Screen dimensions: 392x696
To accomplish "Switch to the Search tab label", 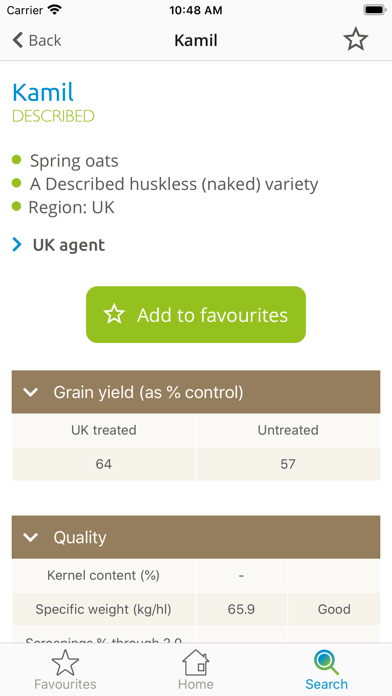I will [326, 684].
